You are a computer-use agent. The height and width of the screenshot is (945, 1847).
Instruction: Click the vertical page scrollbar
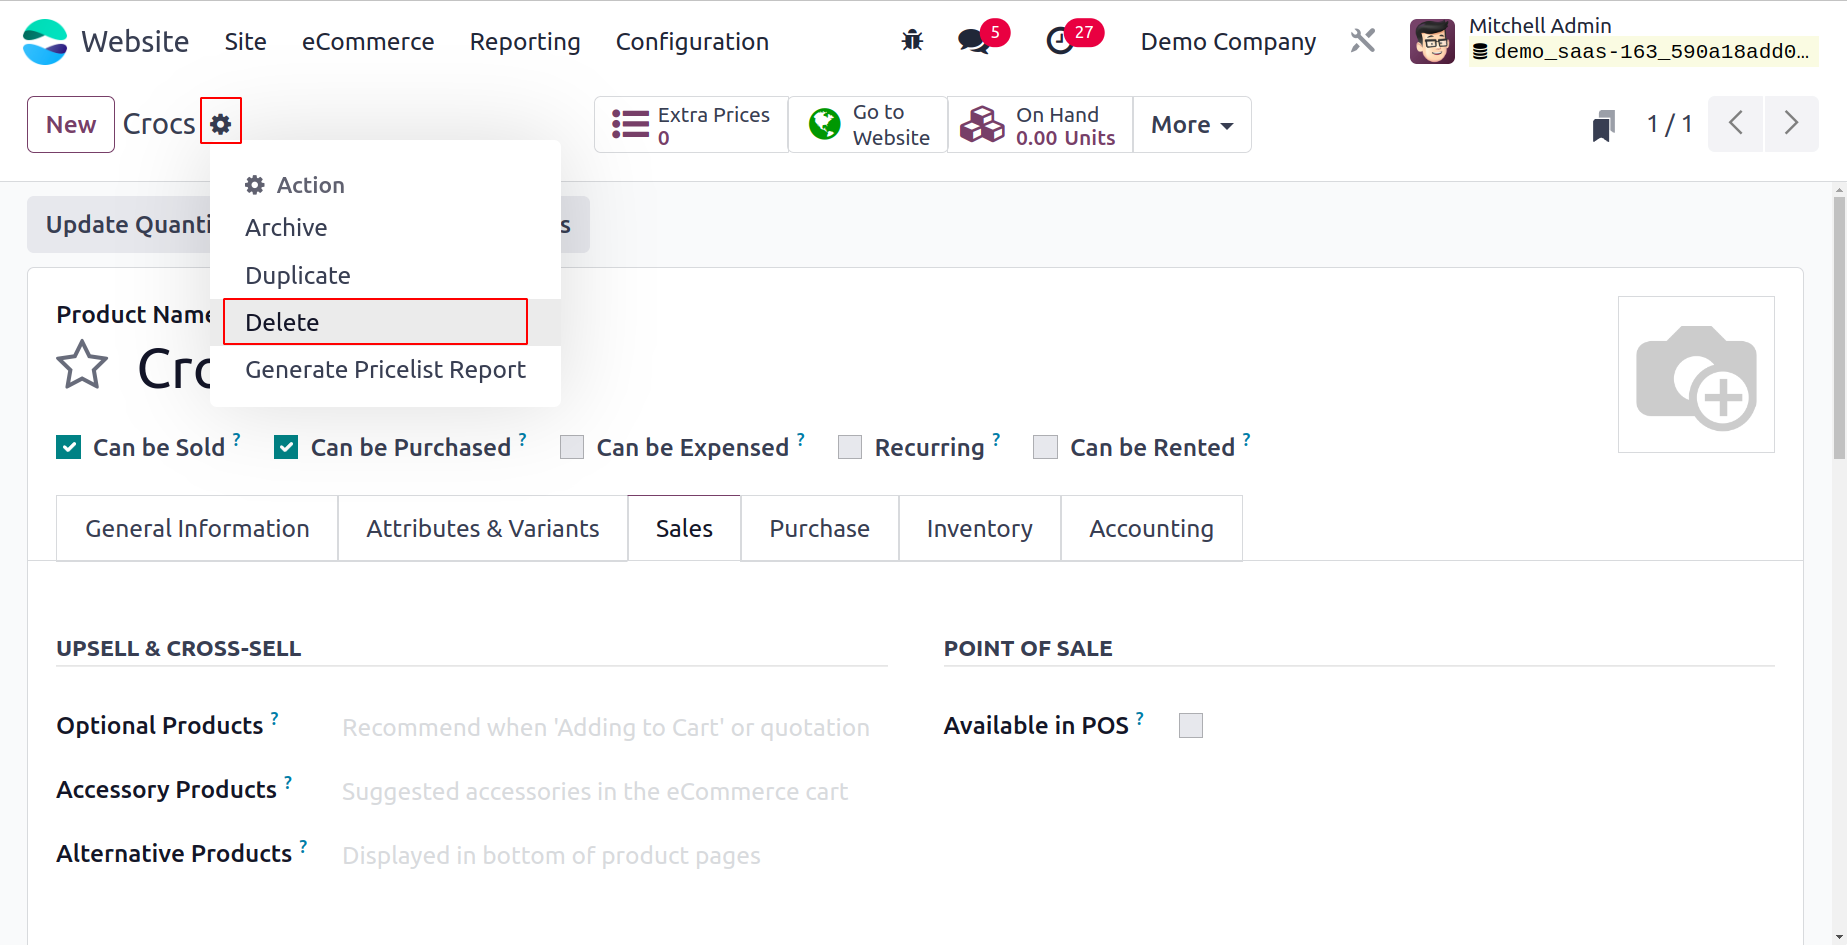click(1839, 327)
